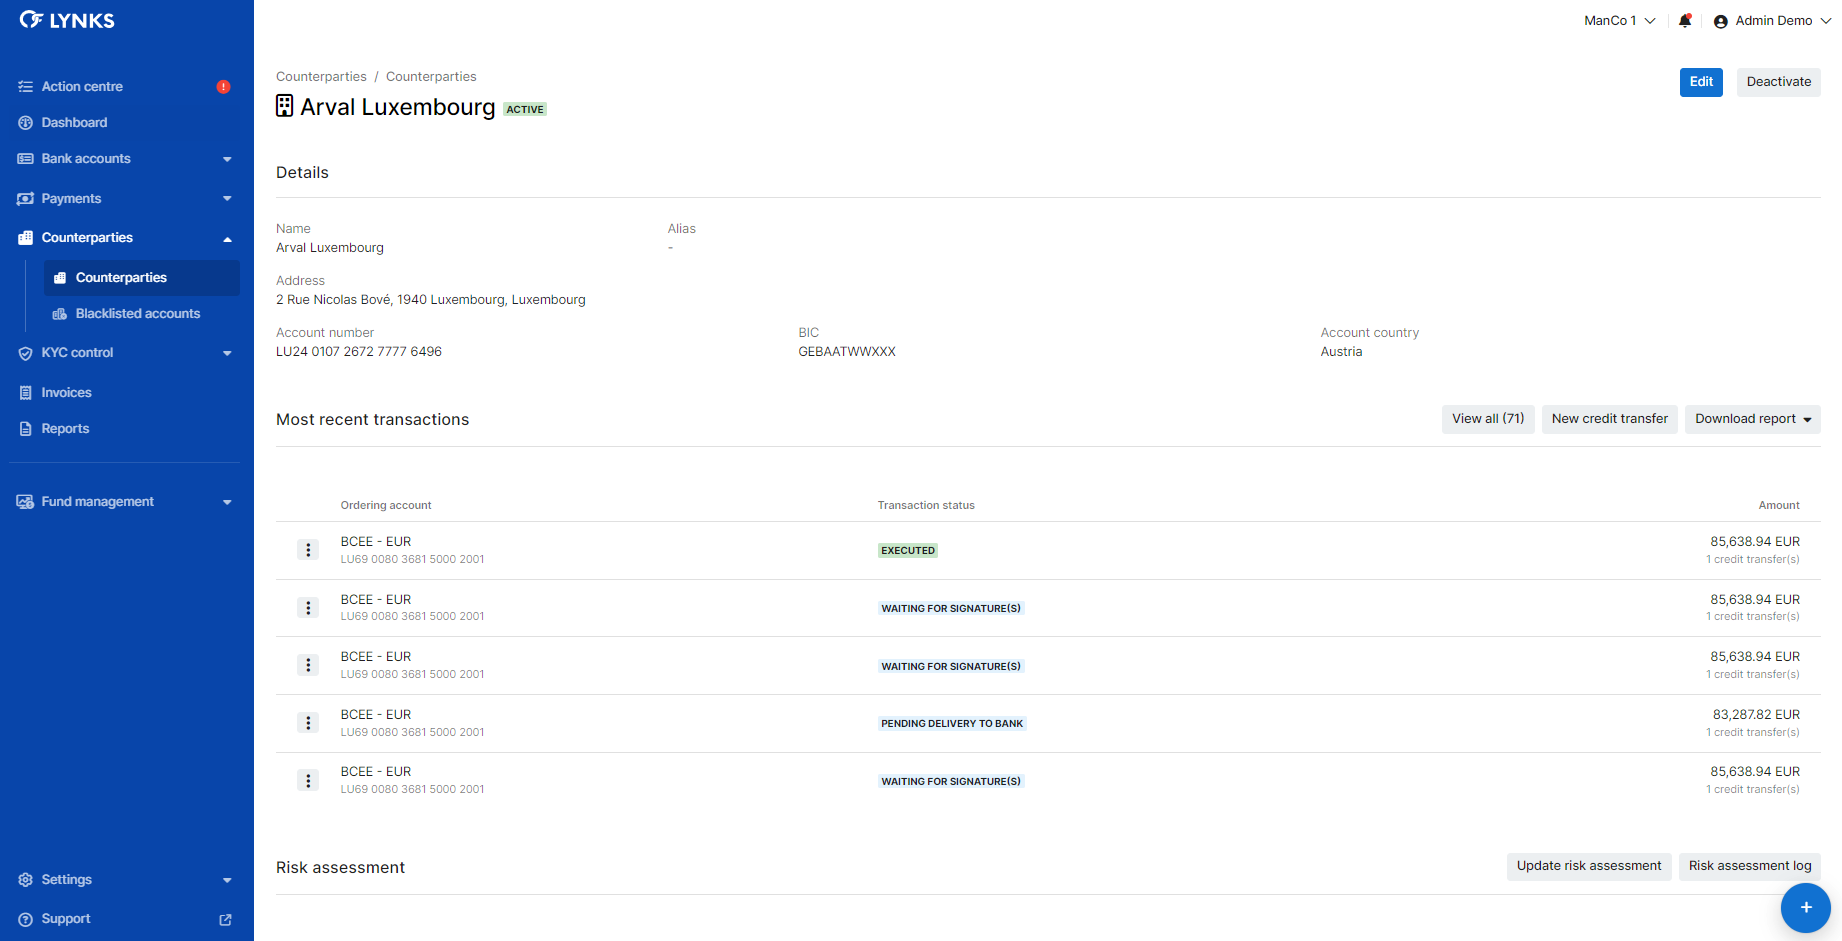
Task: Click Counterparties breadcrumb root link
Action: [321, 77]
